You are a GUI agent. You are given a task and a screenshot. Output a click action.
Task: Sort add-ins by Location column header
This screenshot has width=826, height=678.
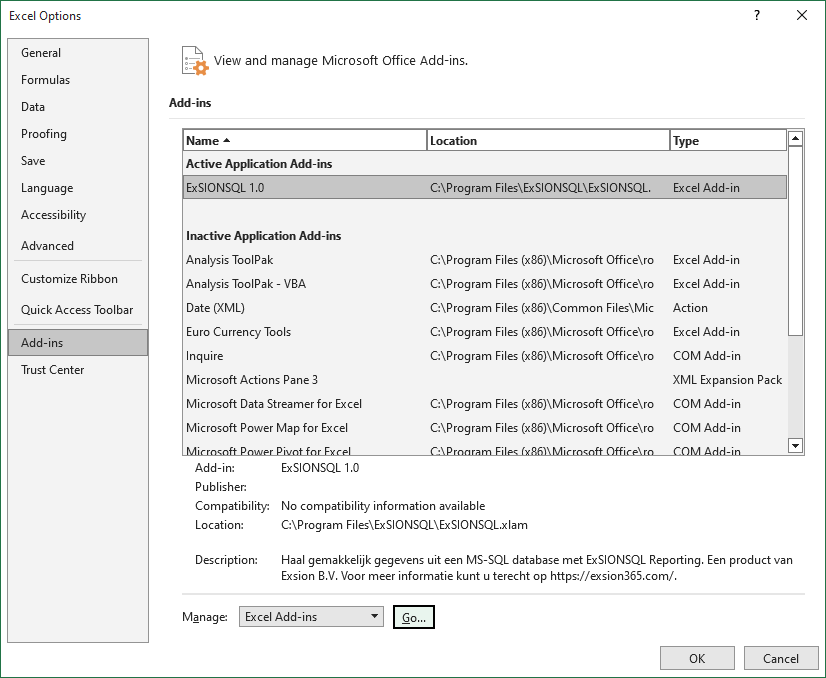point(548,141)
